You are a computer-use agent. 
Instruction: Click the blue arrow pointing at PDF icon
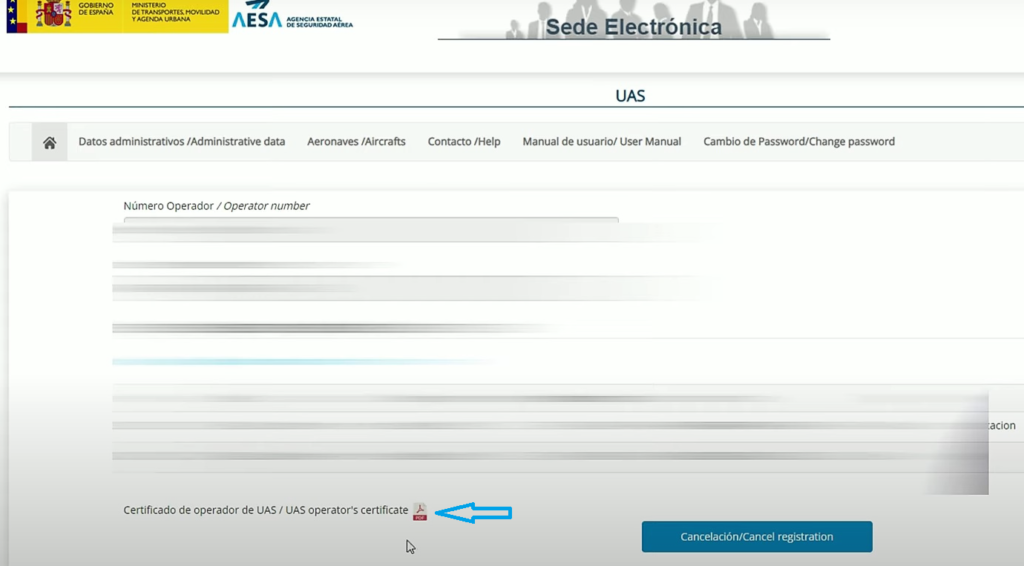(x=474, y=513)
